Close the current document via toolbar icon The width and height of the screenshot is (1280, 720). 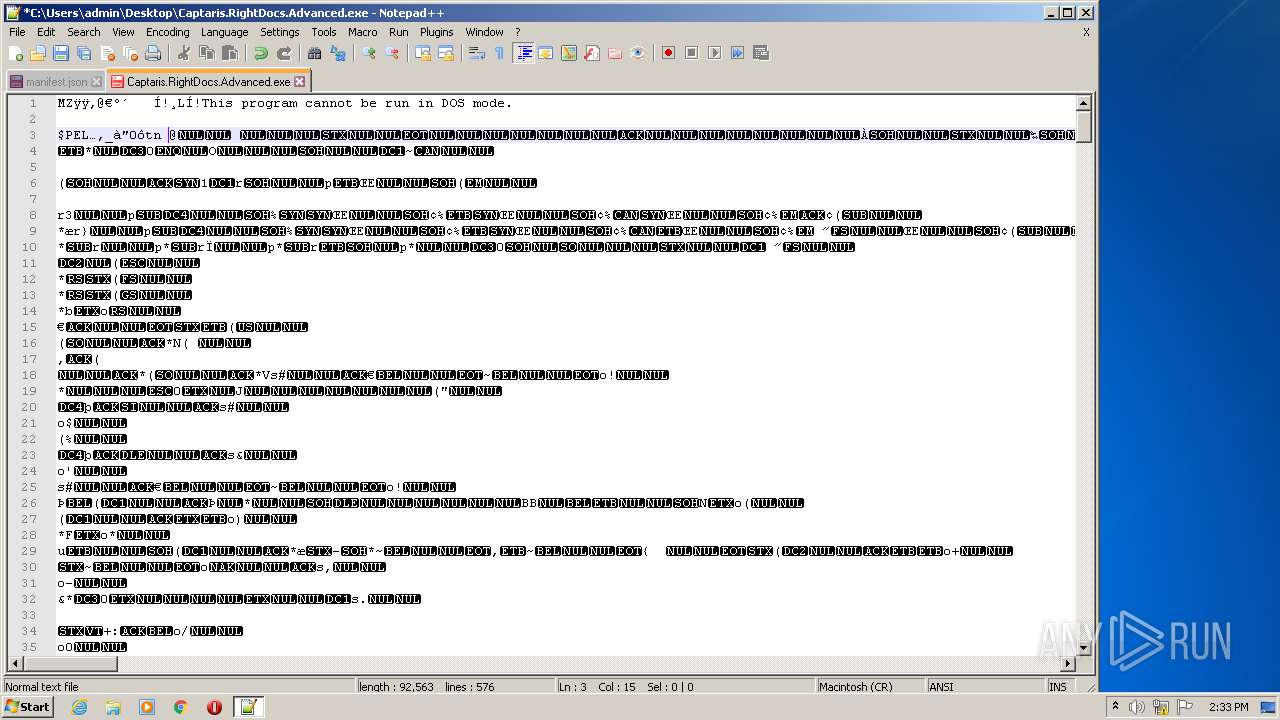coord(107,53)
